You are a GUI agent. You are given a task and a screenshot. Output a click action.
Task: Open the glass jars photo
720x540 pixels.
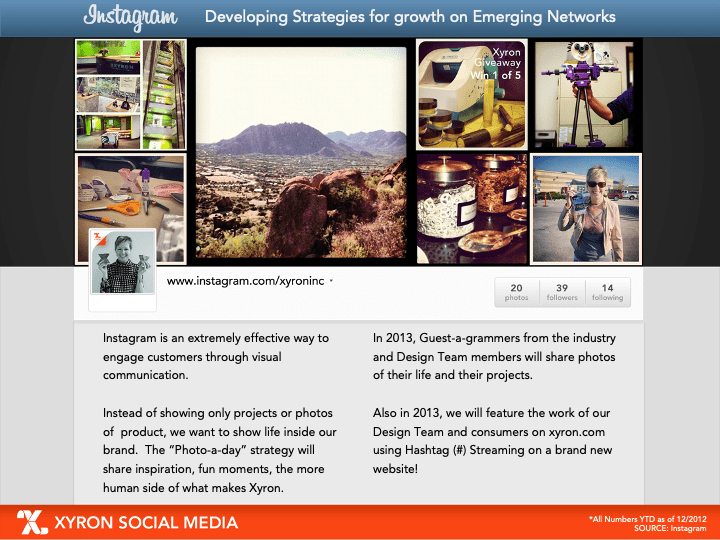tap(472, 209)
